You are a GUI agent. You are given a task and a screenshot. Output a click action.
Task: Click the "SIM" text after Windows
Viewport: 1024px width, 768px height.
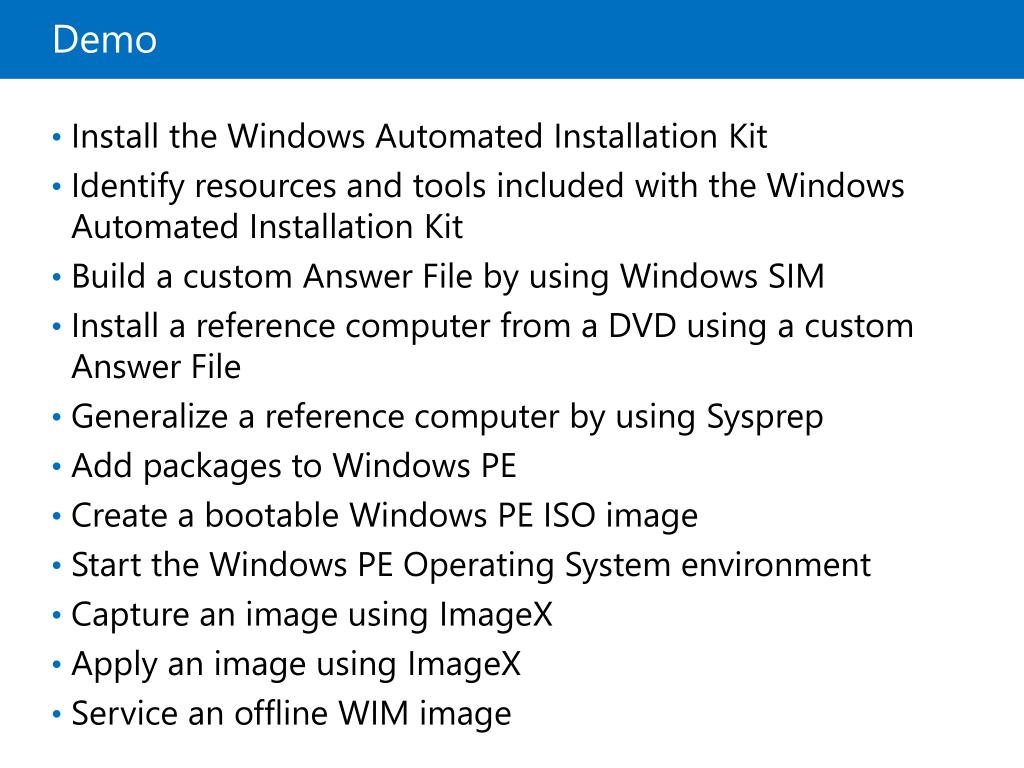795,276
